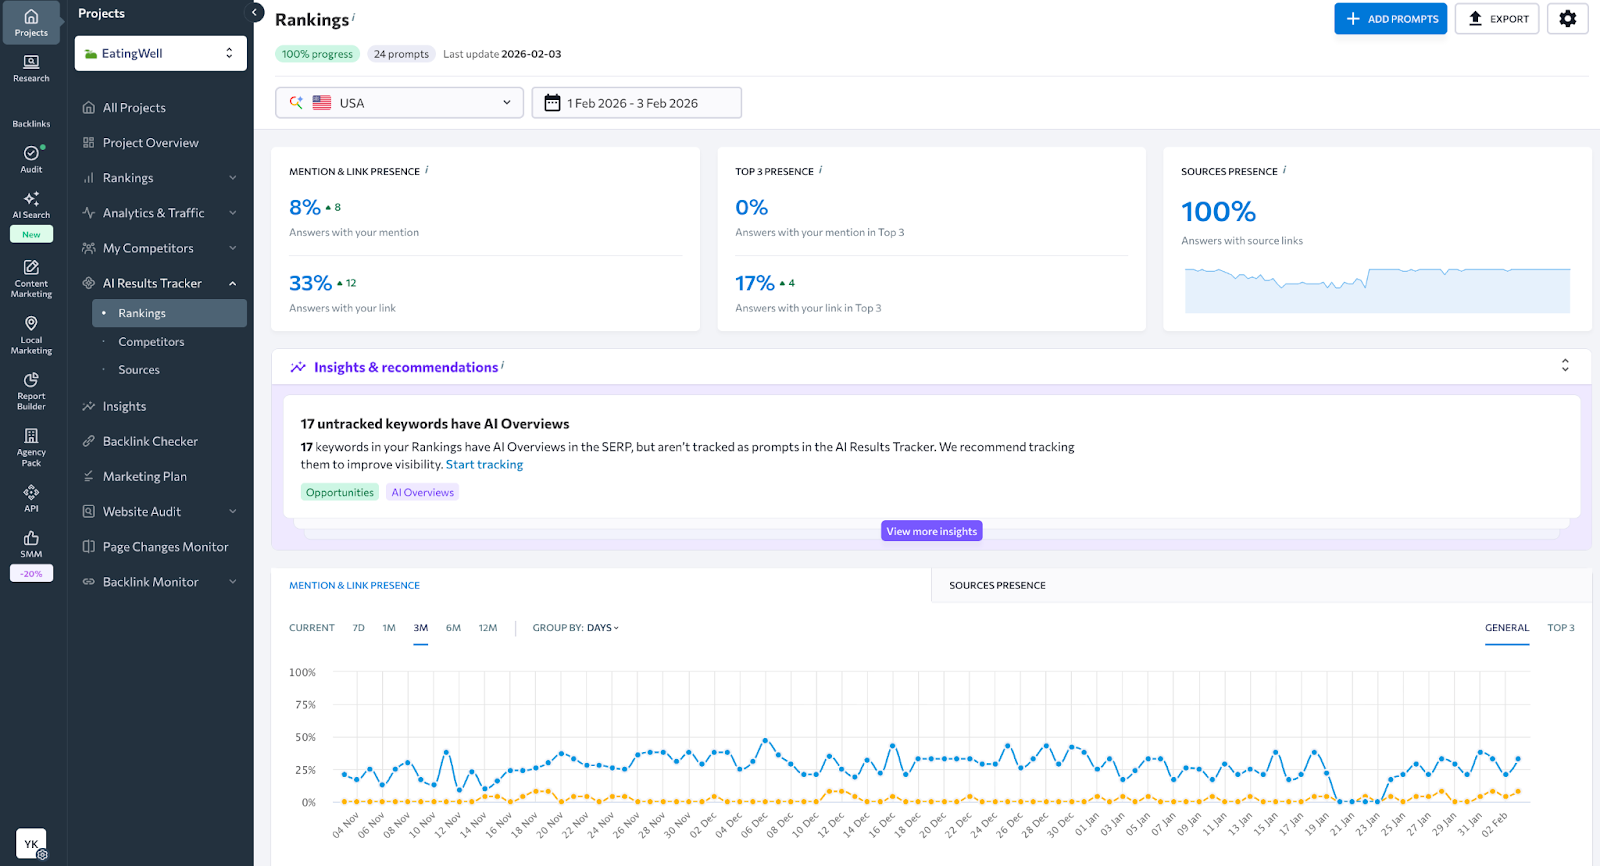Open the Audit icon in left rail
This screenshot has height=866, width=1600.
(x=31, y=158)
